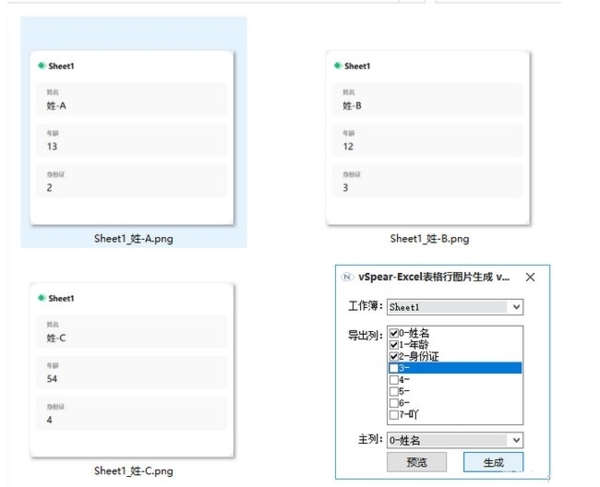600x487 pixels.
Task: Click the 预览 button
Action: click(417, 462)
